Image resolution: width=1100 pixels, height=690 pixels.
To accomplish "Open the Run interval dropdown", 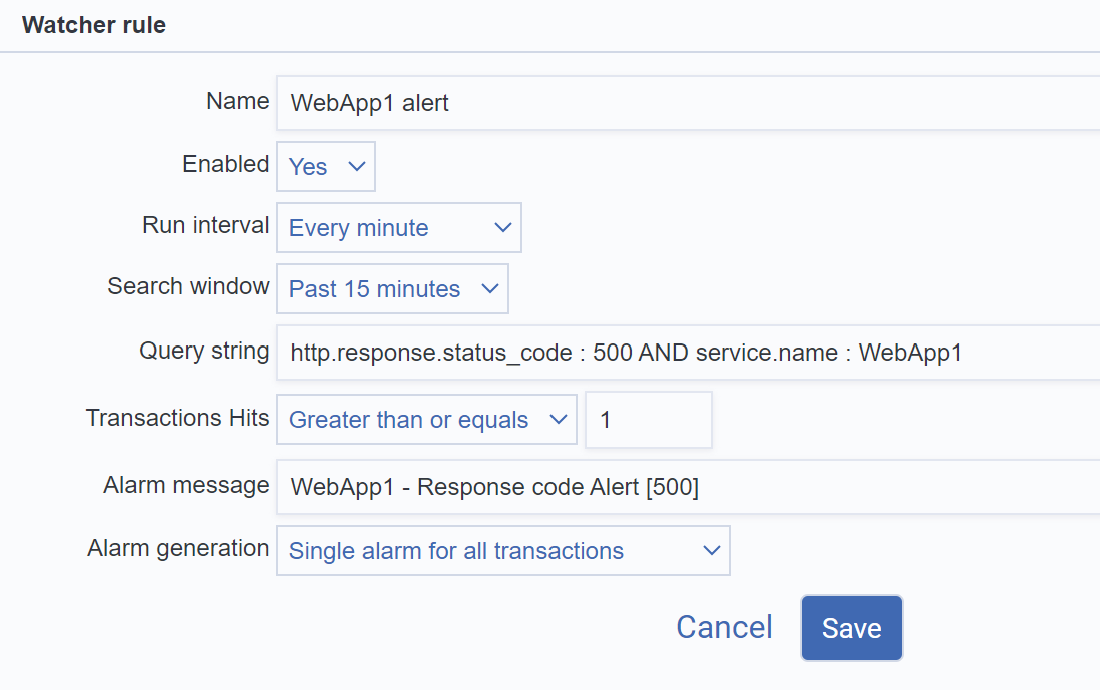I will coord(398,227).
